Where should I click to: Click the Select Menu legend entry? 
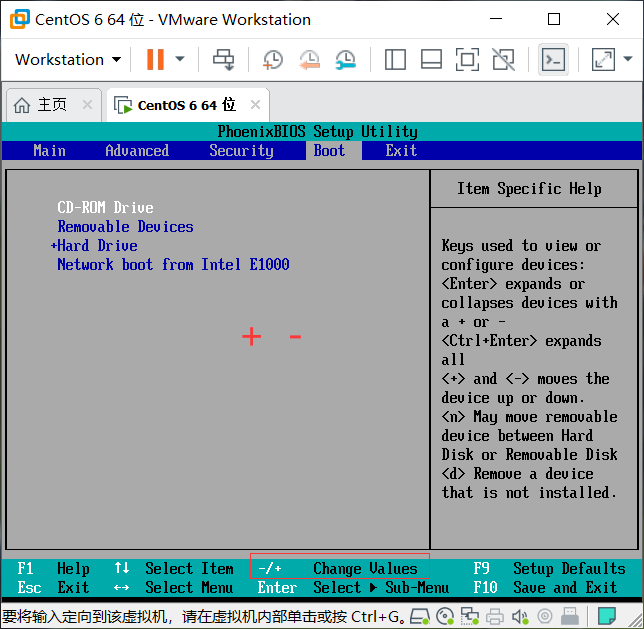tap(173, 588)
